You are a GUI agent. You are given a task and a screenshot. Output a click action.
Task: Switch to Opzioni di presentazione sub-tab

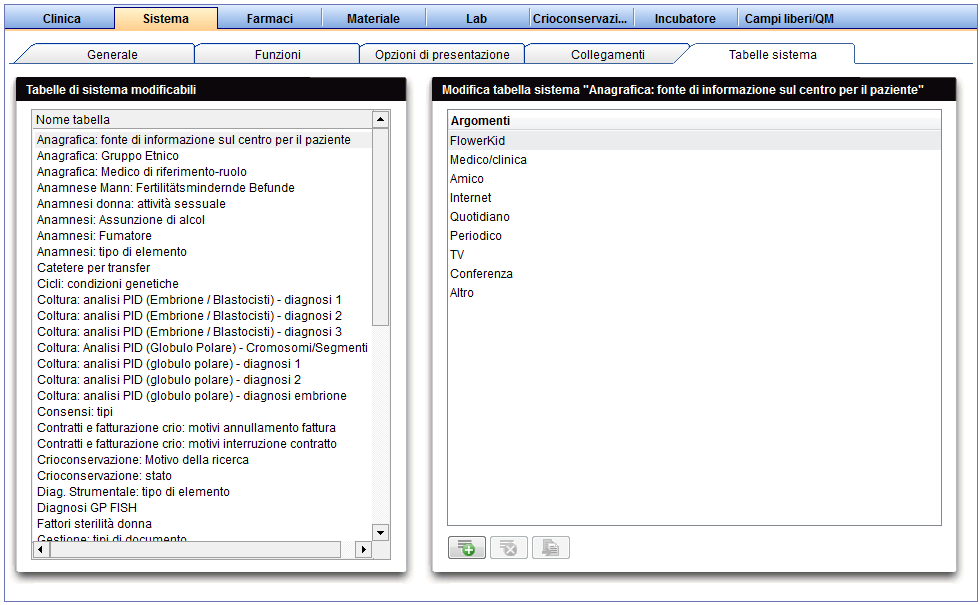click(442, 54)
